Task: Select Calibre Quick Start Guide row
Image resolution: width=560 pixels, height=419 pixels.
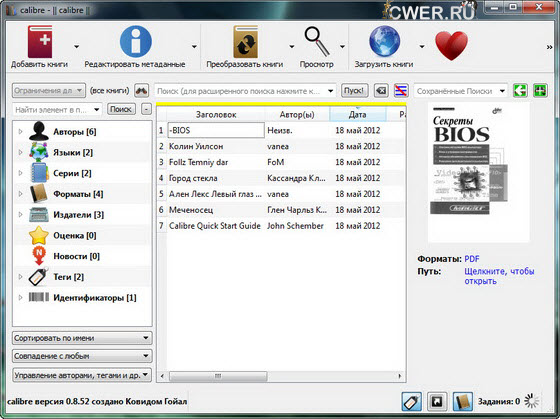Action: click(x=281, y=226)
